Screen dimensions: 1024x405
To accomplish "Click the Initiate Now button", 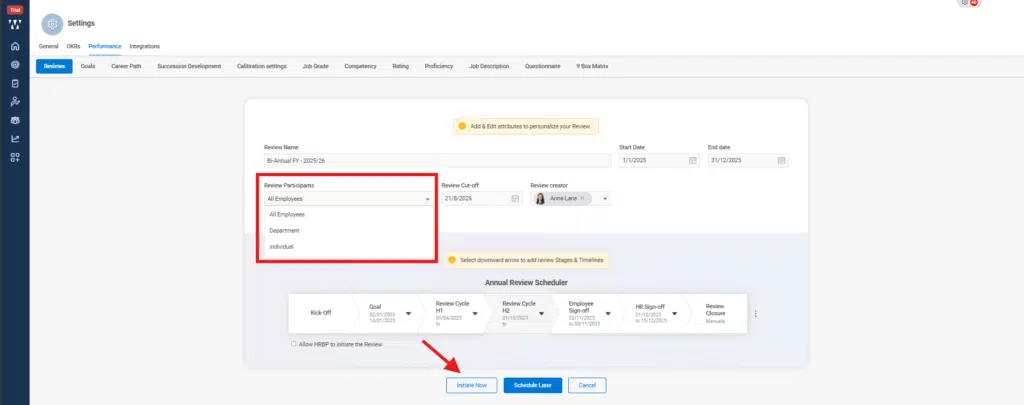I will [471, 385].
